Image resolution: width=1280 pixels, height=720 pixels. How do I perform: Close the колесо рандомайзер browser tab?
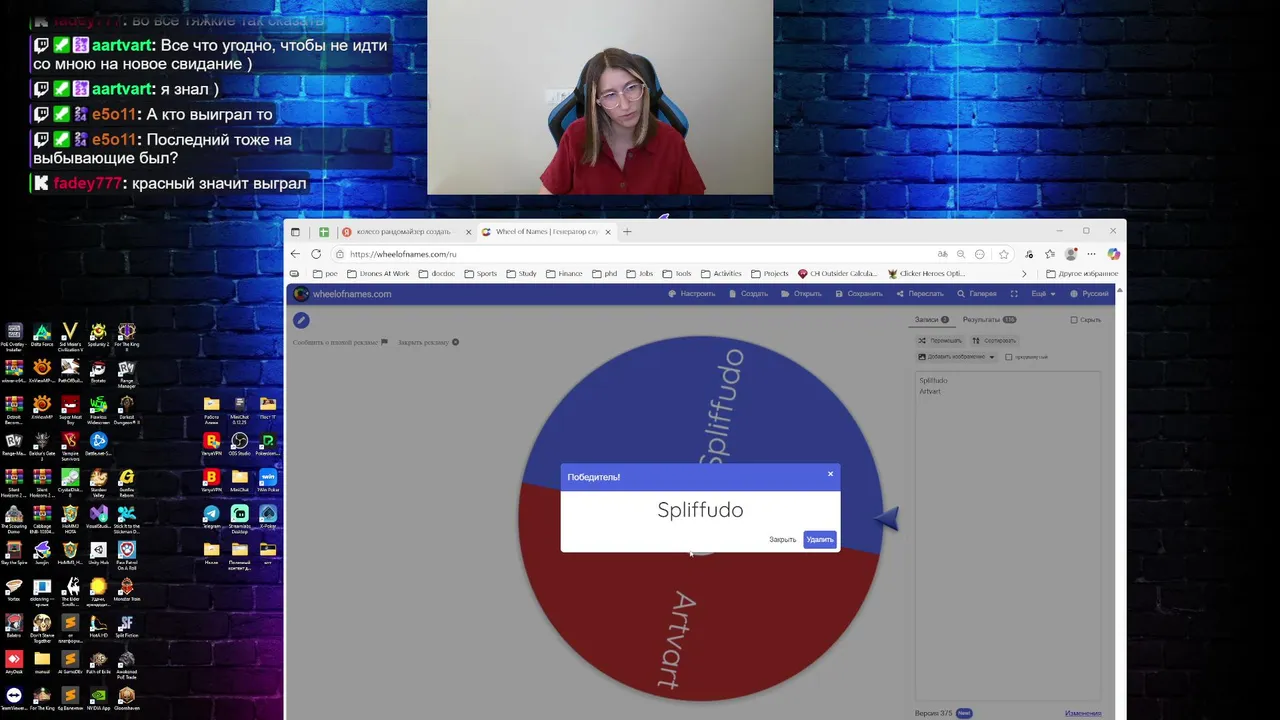pyautogui.click(x=468, y=231)
